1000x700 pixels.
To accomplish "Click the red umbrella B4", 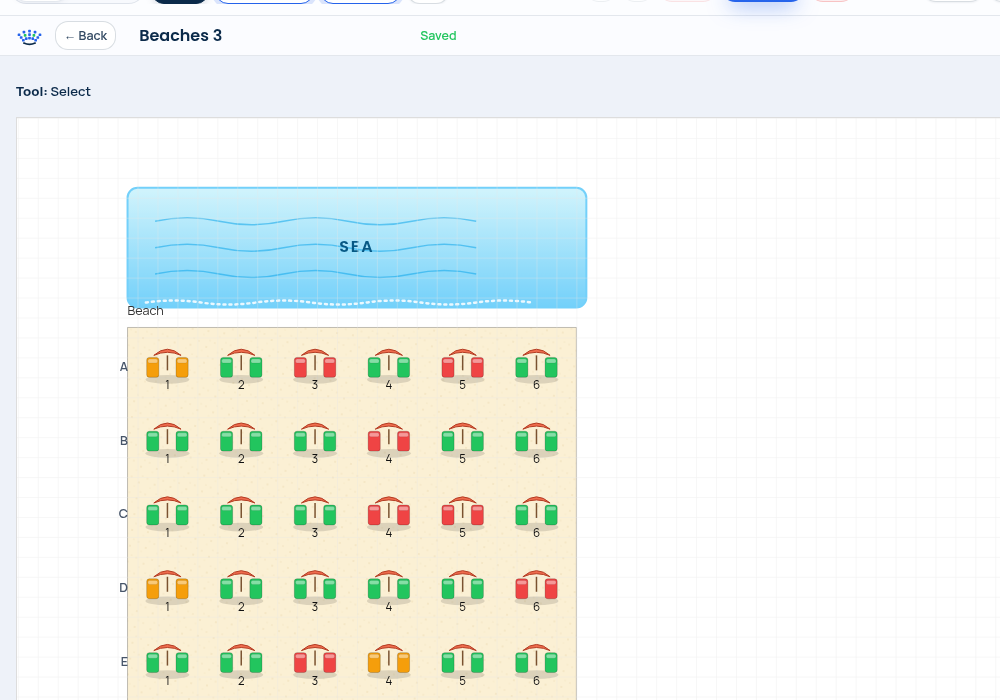I will pos(389,441).
